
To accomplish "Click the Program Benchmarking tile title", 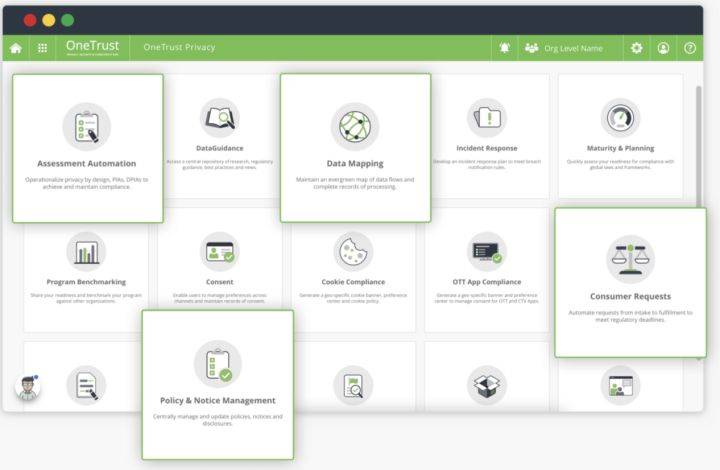I will (x=86, y=282).
